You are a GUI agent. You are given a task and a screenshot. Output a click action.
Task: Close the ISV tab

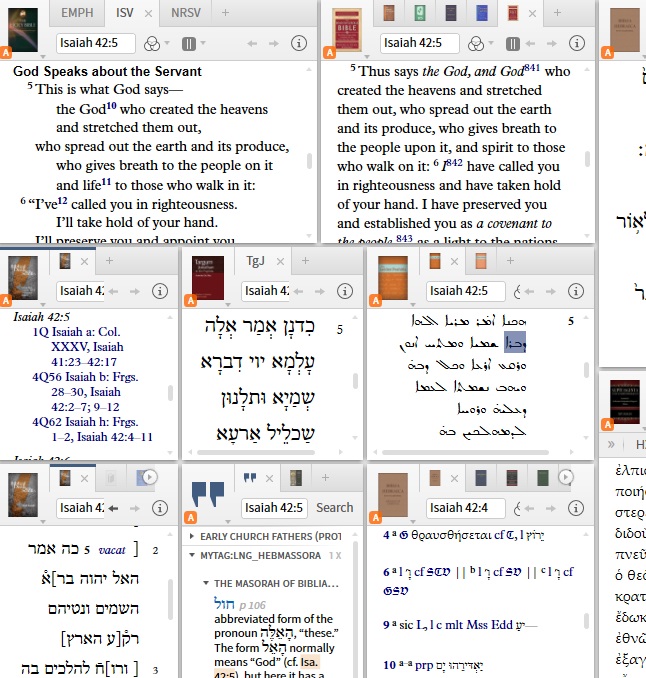[148, 14]
